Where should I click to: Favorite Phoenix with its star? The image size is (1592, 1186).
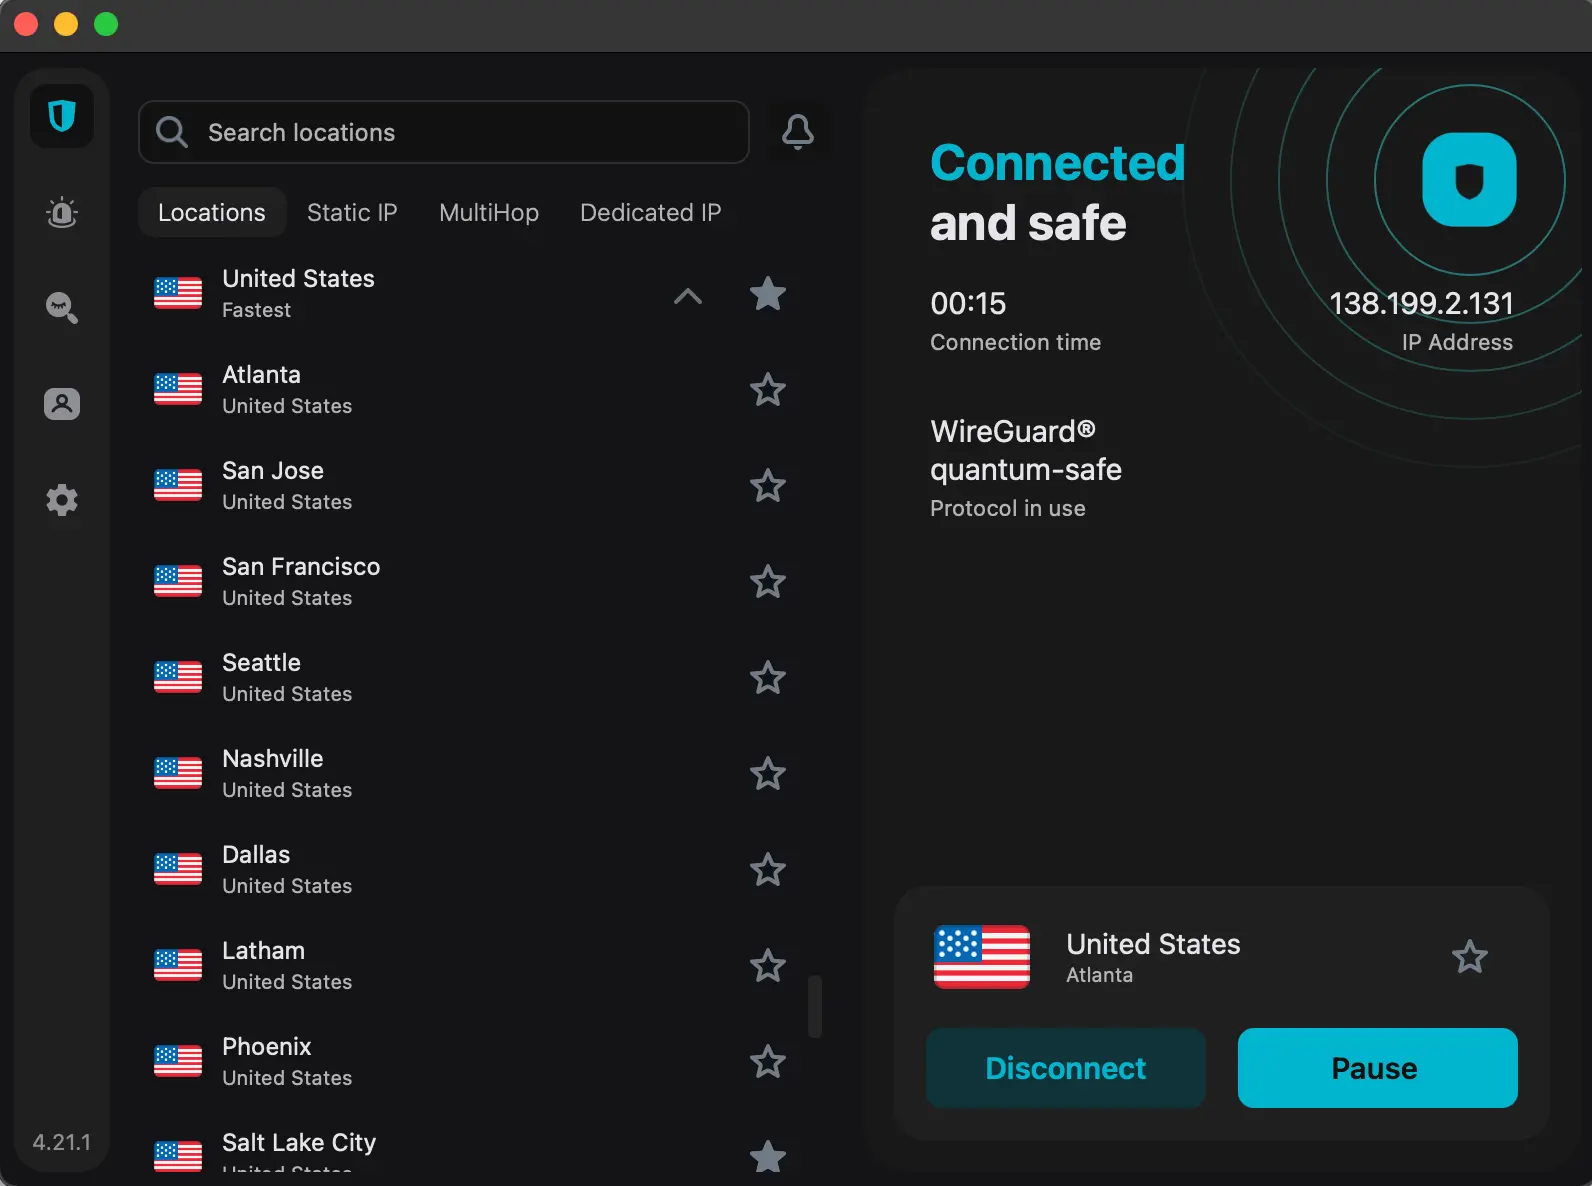click(x=768, y=1061)
